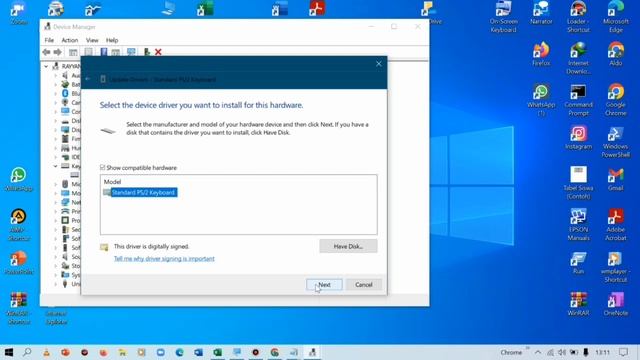This screenshot has height=360, width=640.
Task: Close the Update Drivers dialog
Action: tap(379, 64)
